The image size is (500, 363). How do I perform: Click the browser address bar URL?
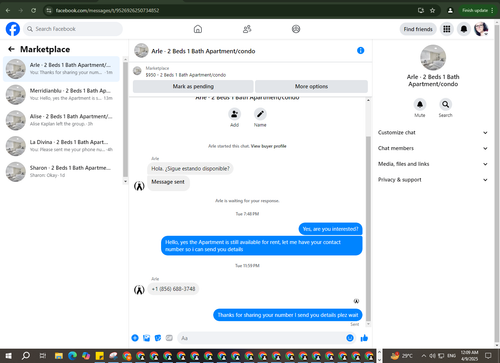107,10
